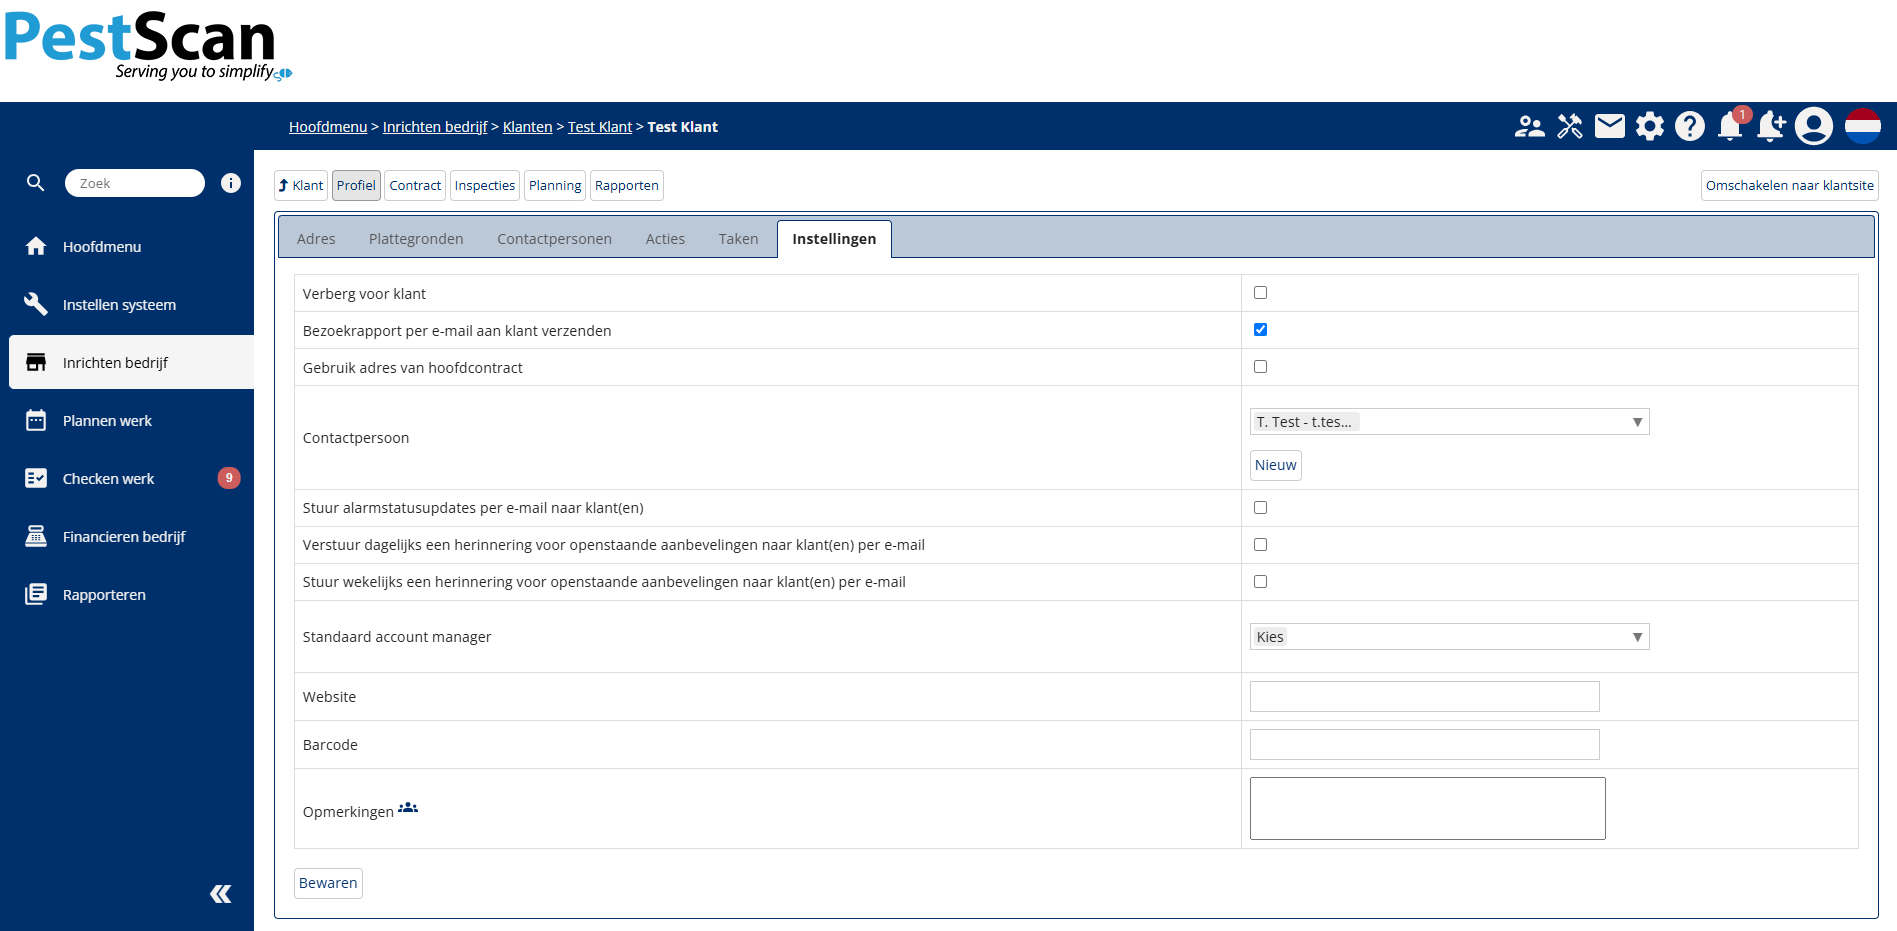Check Verstuur dagelijks een herinnering checkbox

[1260, 545]
